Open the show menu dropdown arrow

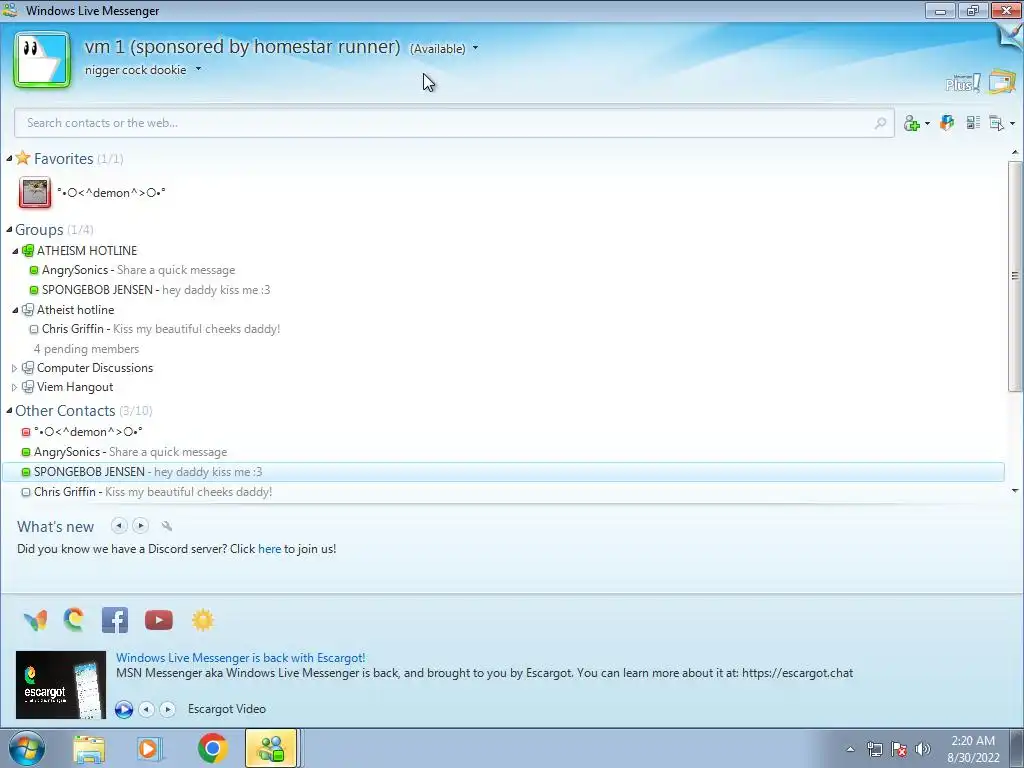point(1012,123)
